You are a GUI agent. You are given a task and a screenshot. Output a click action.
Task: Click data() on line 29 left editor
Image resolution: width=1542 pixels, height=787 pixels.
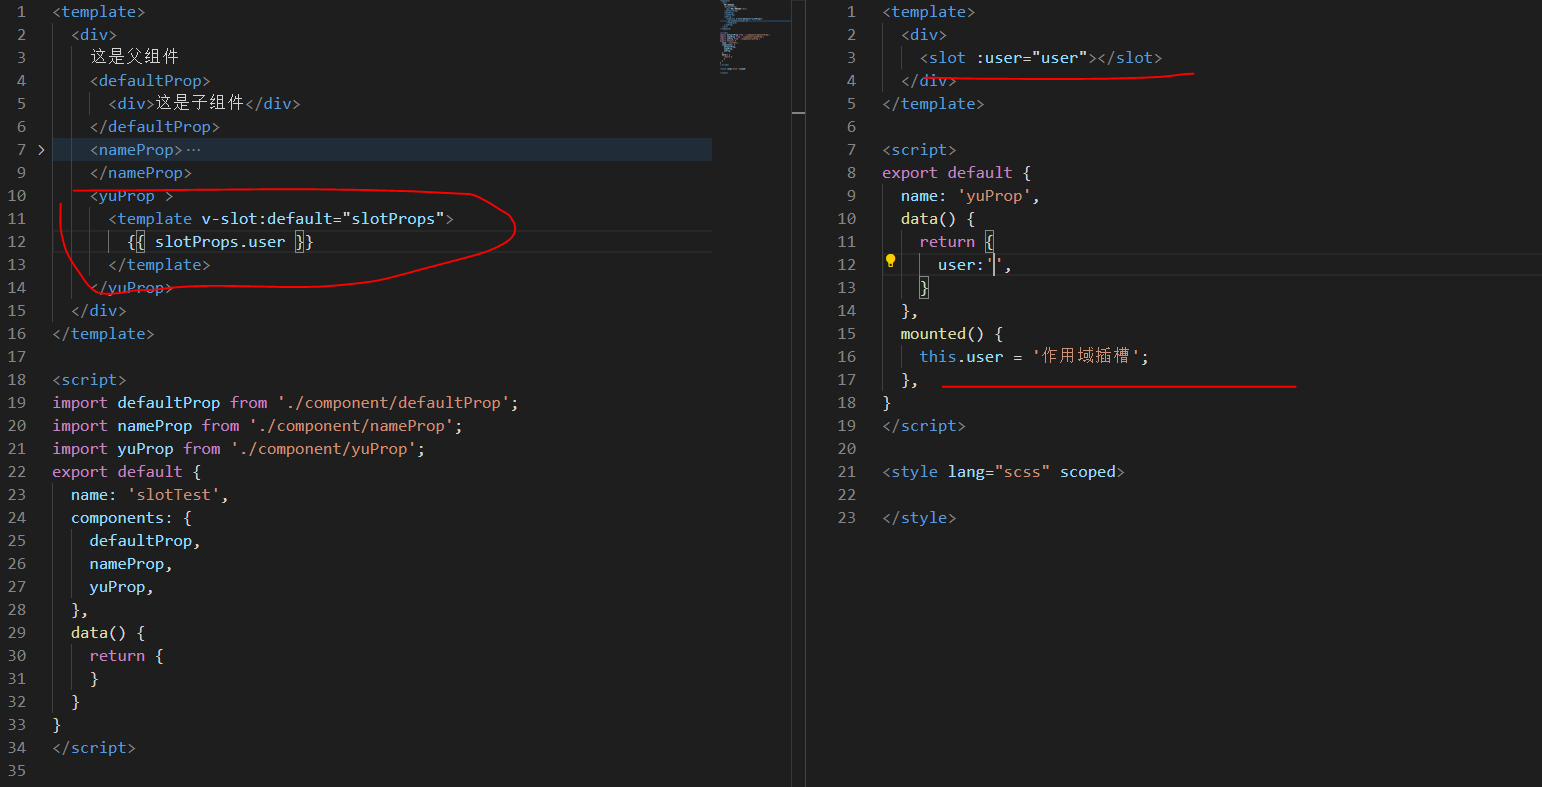click(x=98, y=632)
